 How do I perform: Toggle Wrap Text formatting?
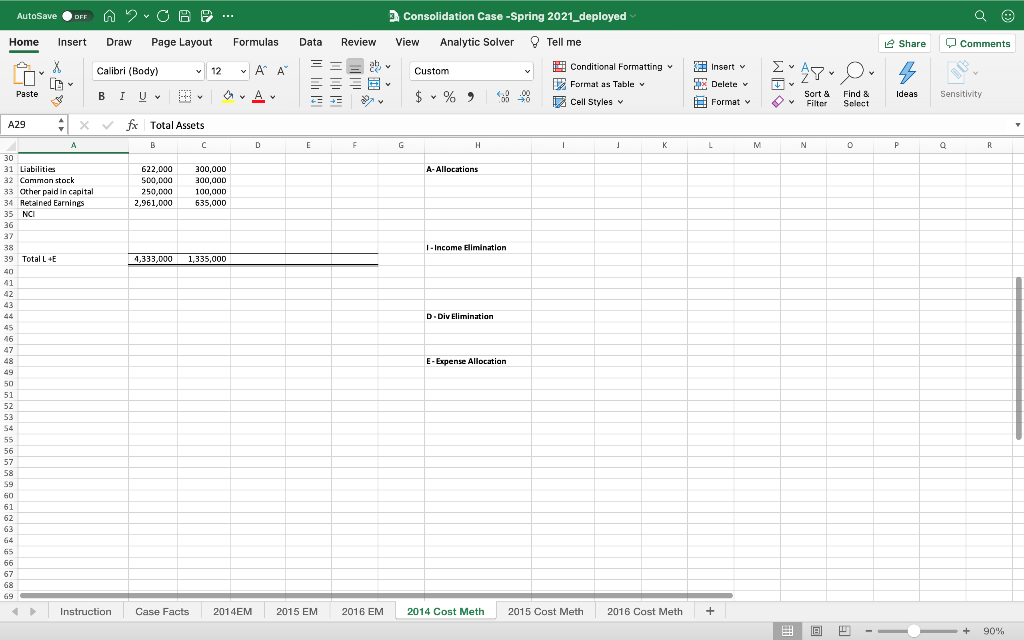tap(375, 67)
